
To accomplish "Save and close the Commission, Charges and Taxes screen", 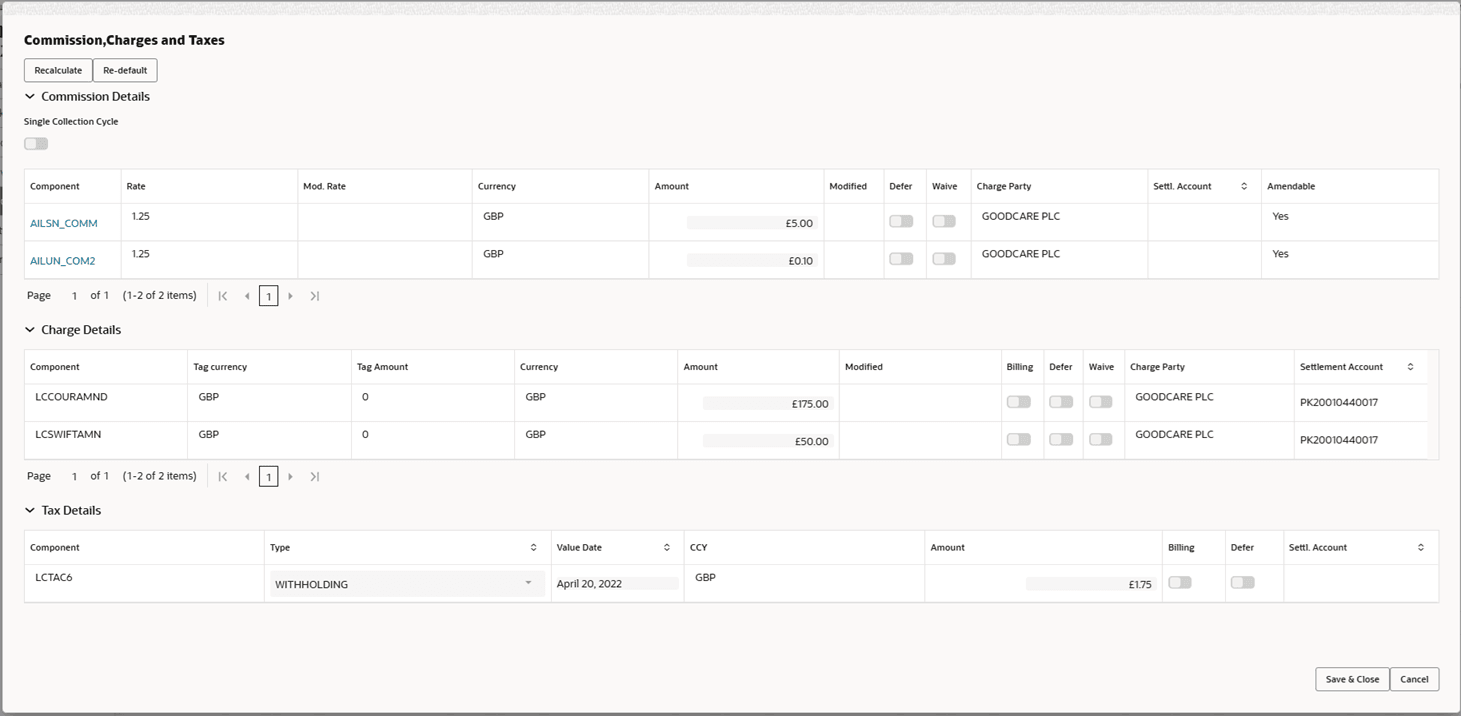I will tap(1352, 679).
